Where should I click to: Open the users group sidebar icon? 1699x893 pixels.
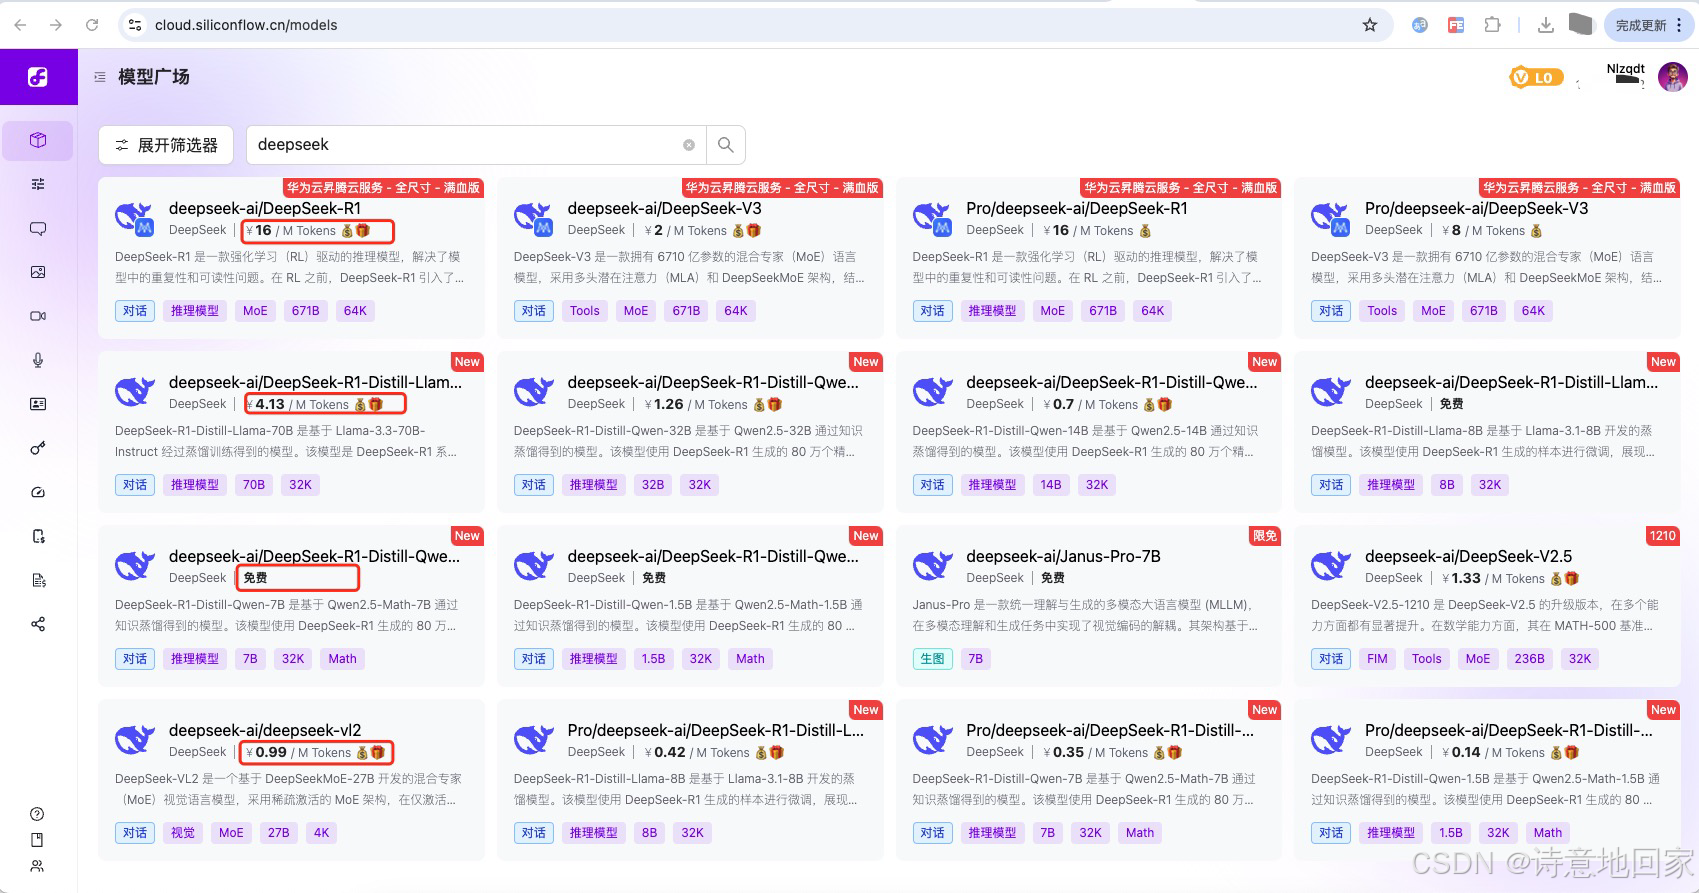[37, 866]
